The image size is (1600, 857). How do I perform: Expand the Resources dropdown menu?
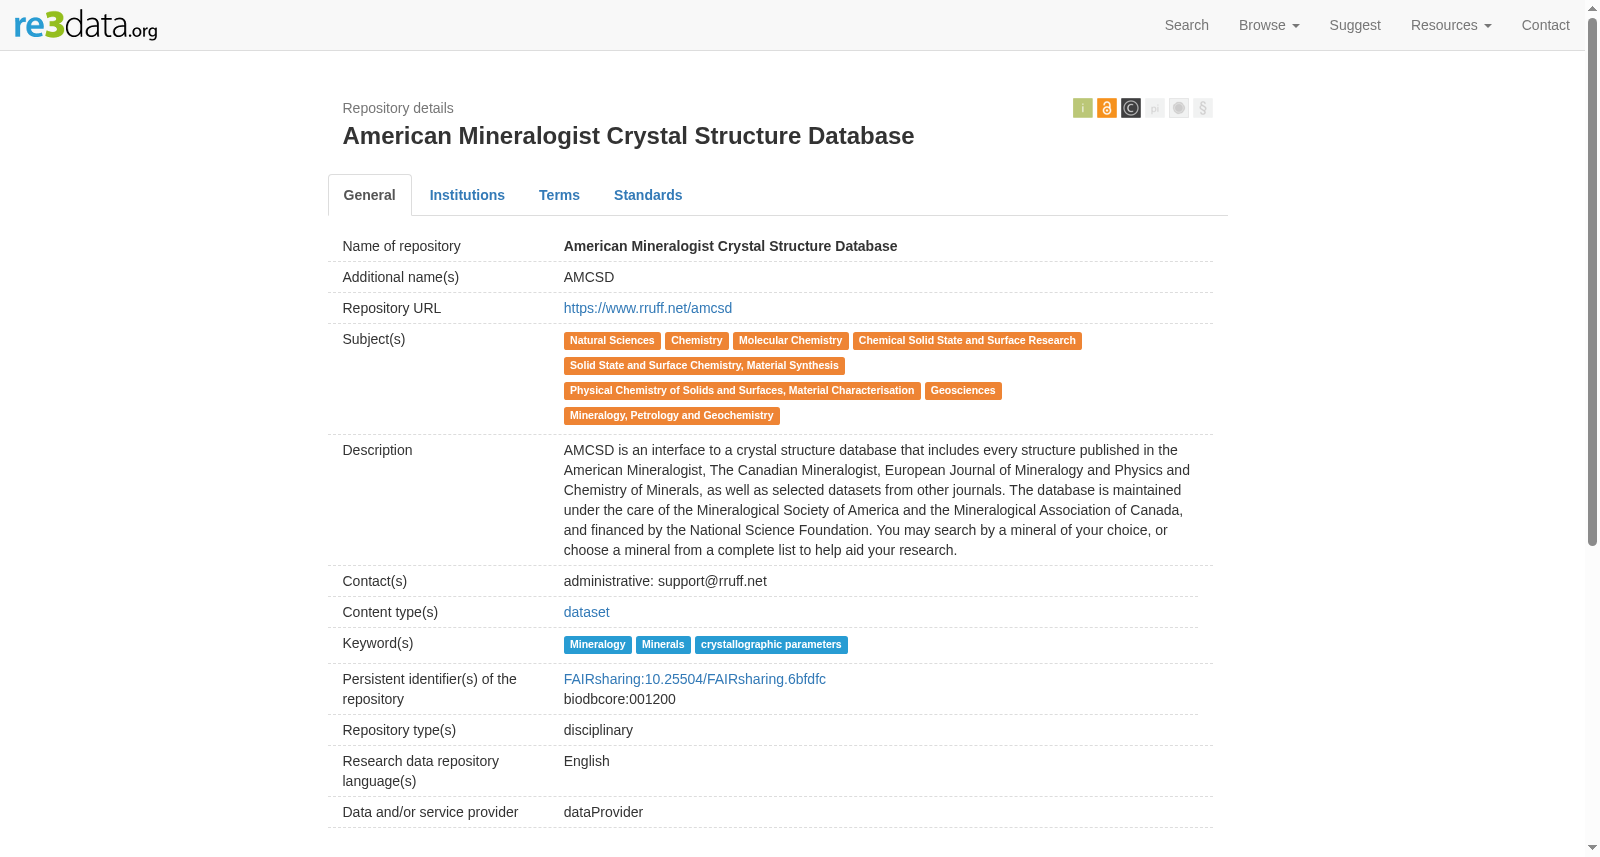click(1450, 25)
